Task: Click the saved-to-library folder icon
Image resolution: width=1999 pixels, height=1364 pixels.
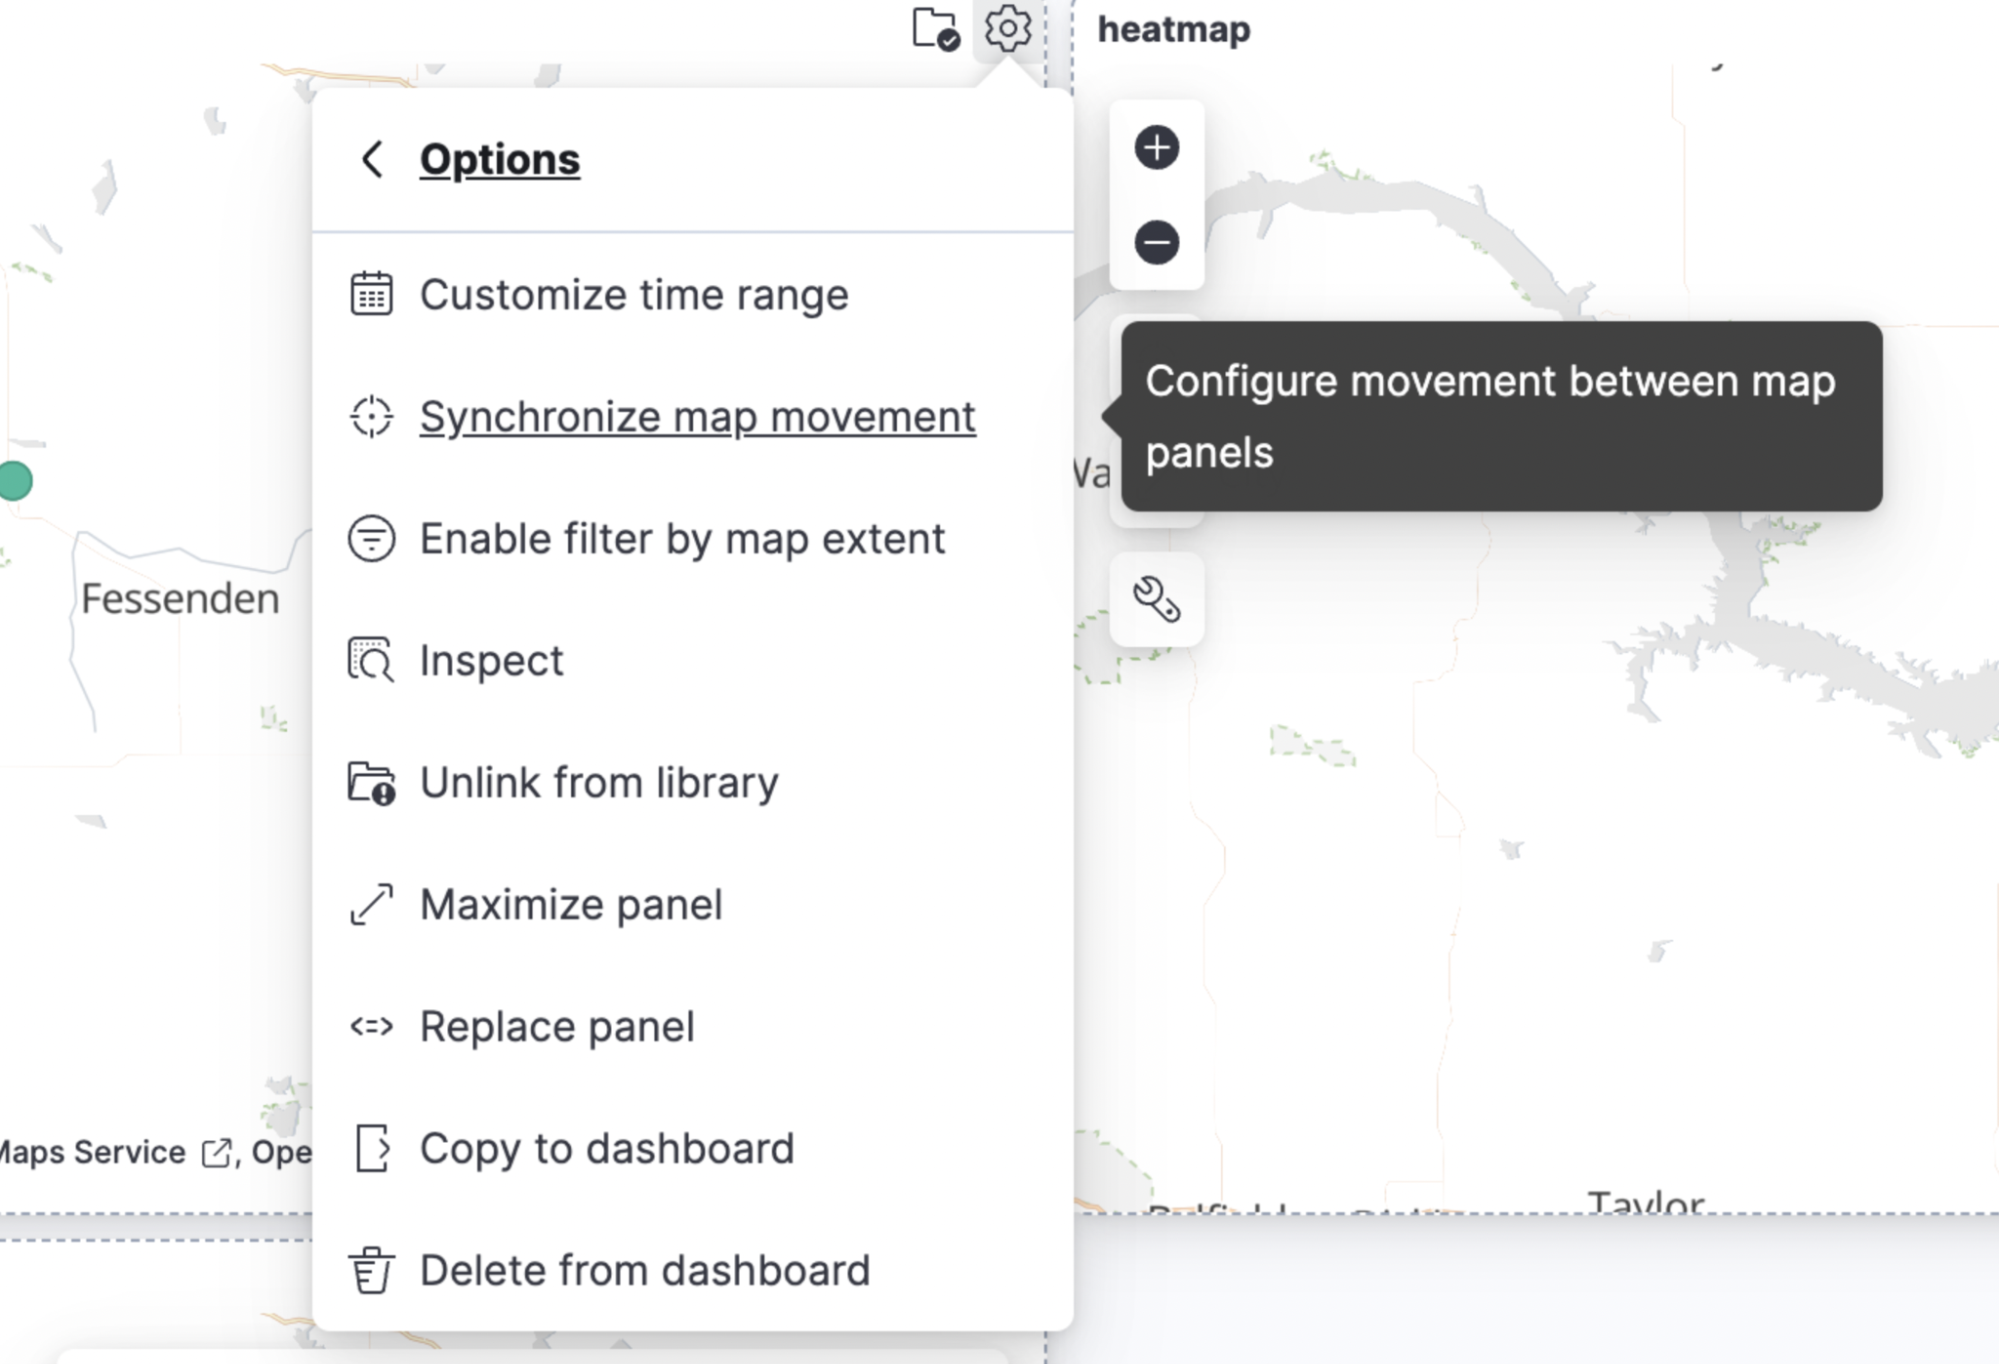Action: (933, 29)
